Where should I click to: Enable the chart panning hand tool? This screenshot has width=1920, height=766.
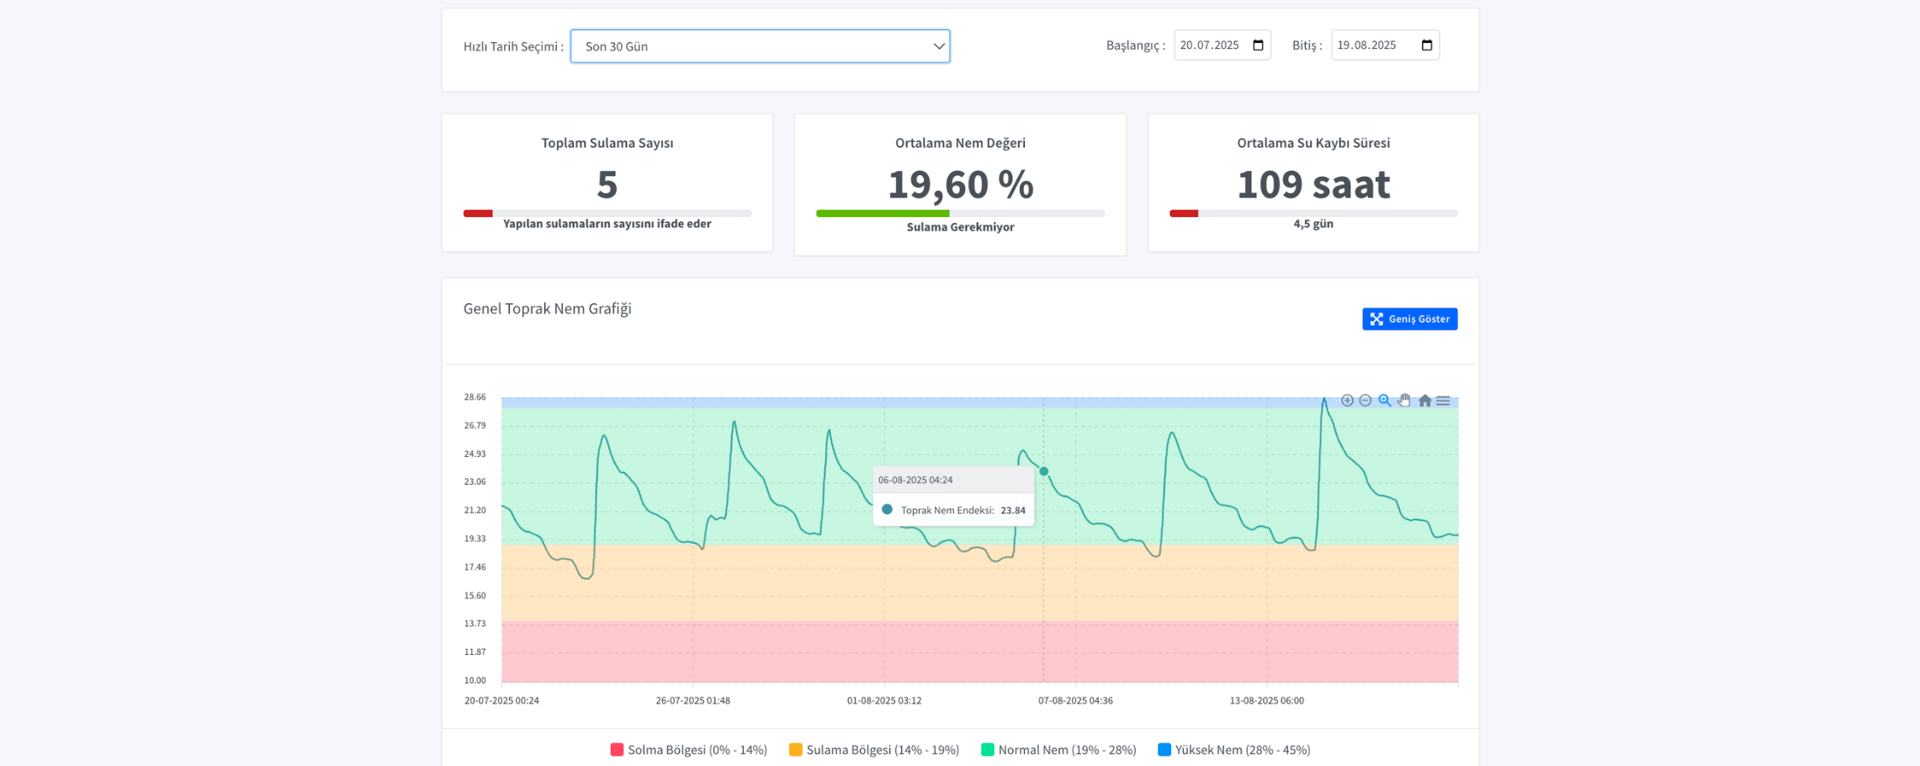pos(1405,400)
